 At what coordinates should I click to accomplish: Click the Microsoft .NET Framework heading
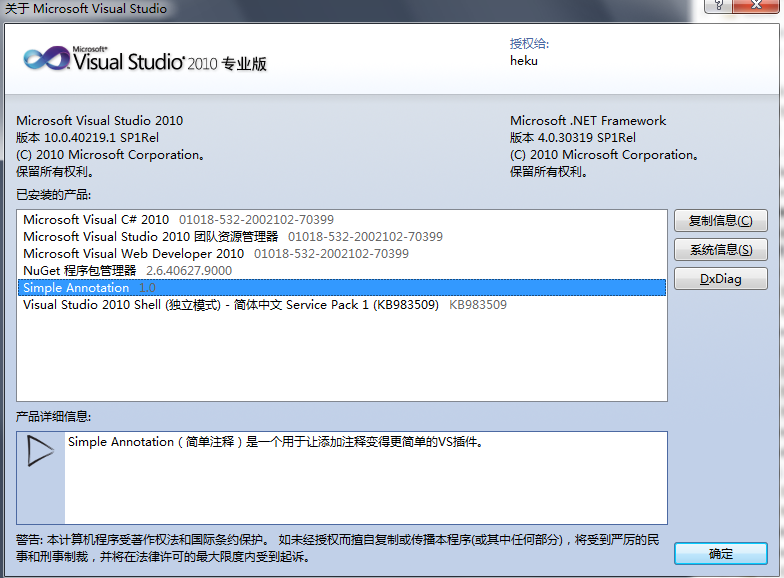[x=588, y=120]
